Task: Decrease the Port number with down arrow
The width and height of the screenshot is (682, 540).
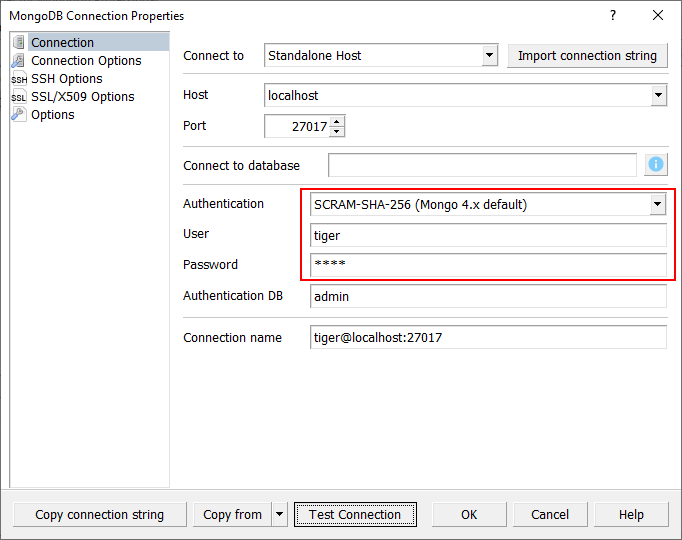Action: [337, 131]
